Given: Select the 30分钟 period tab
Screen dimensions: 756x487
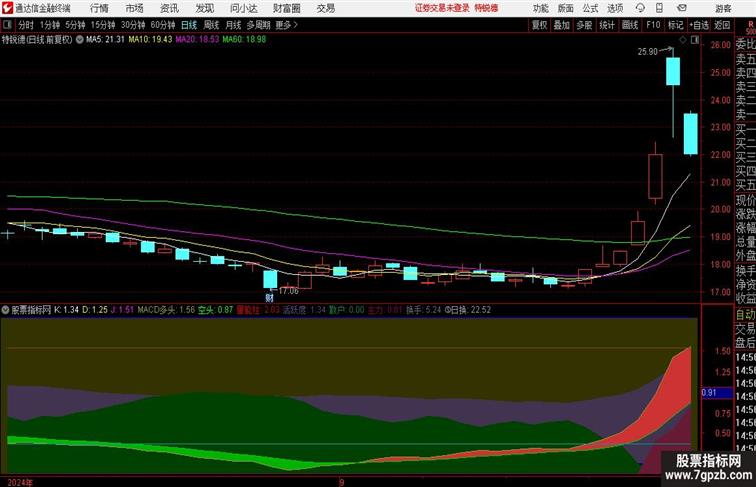Looking at the screenshot, I should [x=133, y=25].
